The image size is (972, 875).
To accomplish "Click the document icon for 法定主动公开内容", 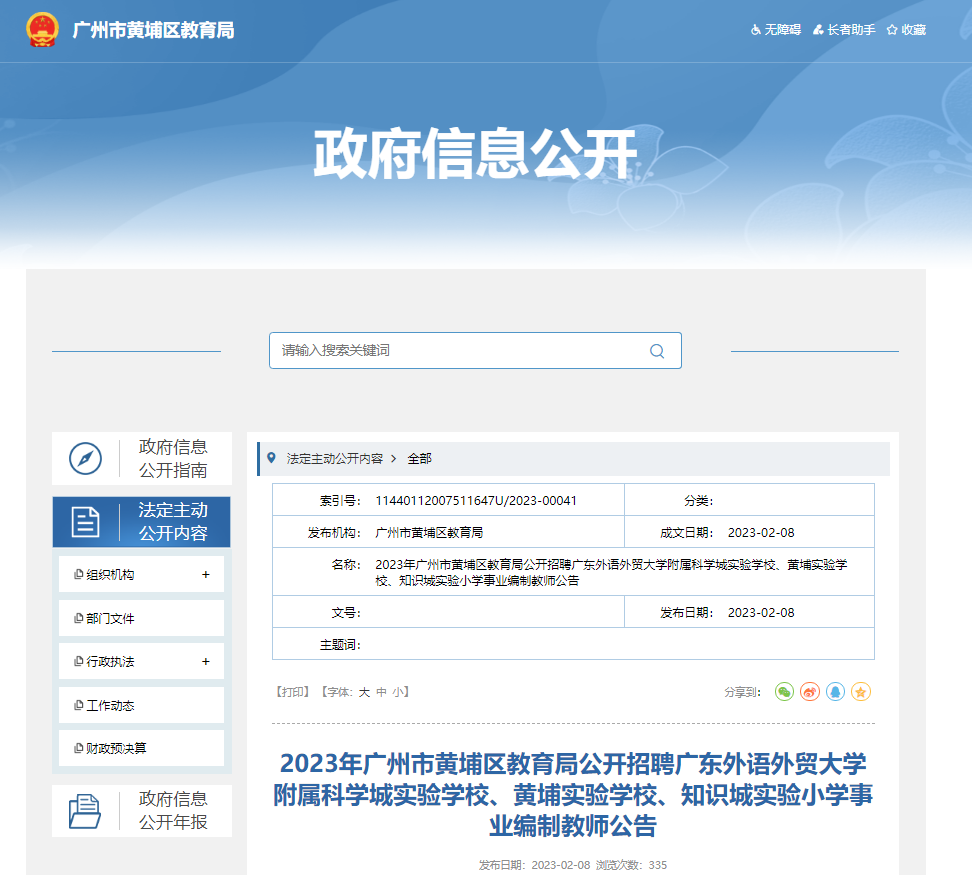I will pyautogui.click(x=86, y=522).
